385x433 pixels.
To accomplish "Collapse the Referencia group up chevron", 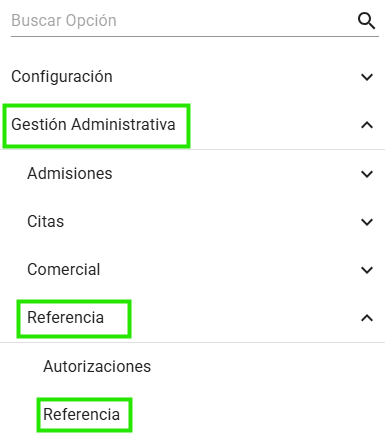I will pos(367,318).
